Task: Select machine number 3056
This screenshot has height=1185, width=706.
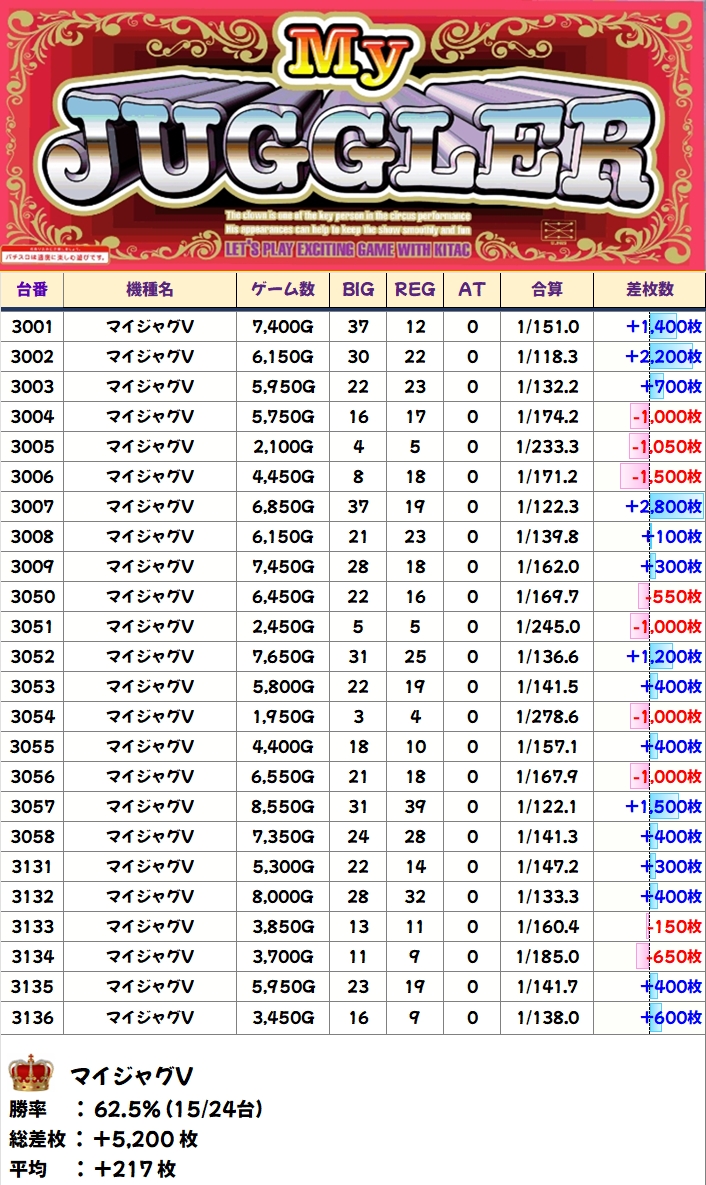Action: click(x=32, y=777)
